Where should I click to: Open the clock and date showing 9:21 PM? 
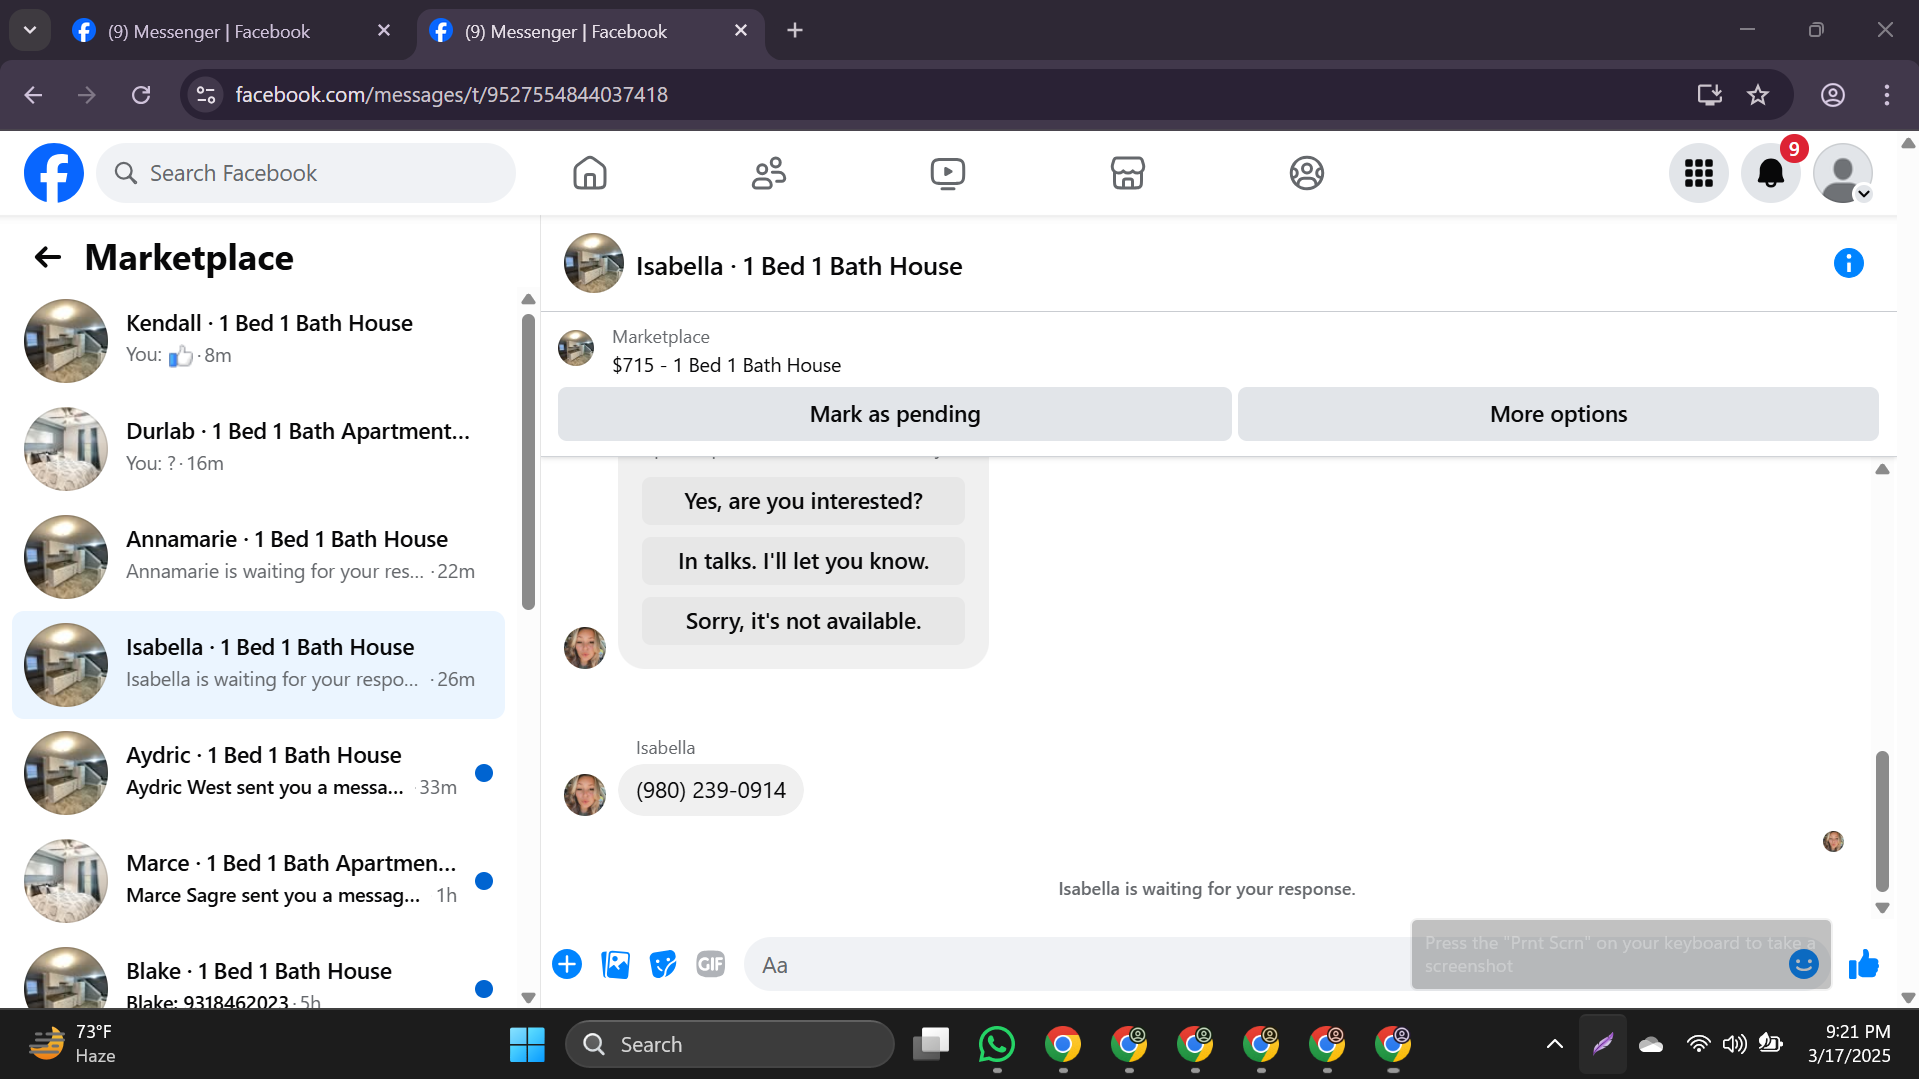pos(1849,1044)
